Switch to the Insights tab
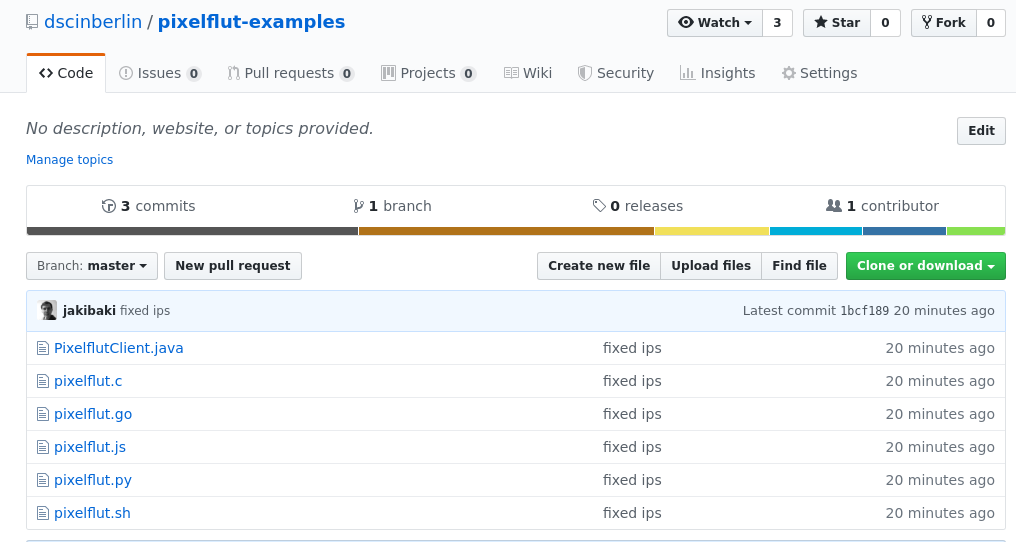 click(717, 73)
